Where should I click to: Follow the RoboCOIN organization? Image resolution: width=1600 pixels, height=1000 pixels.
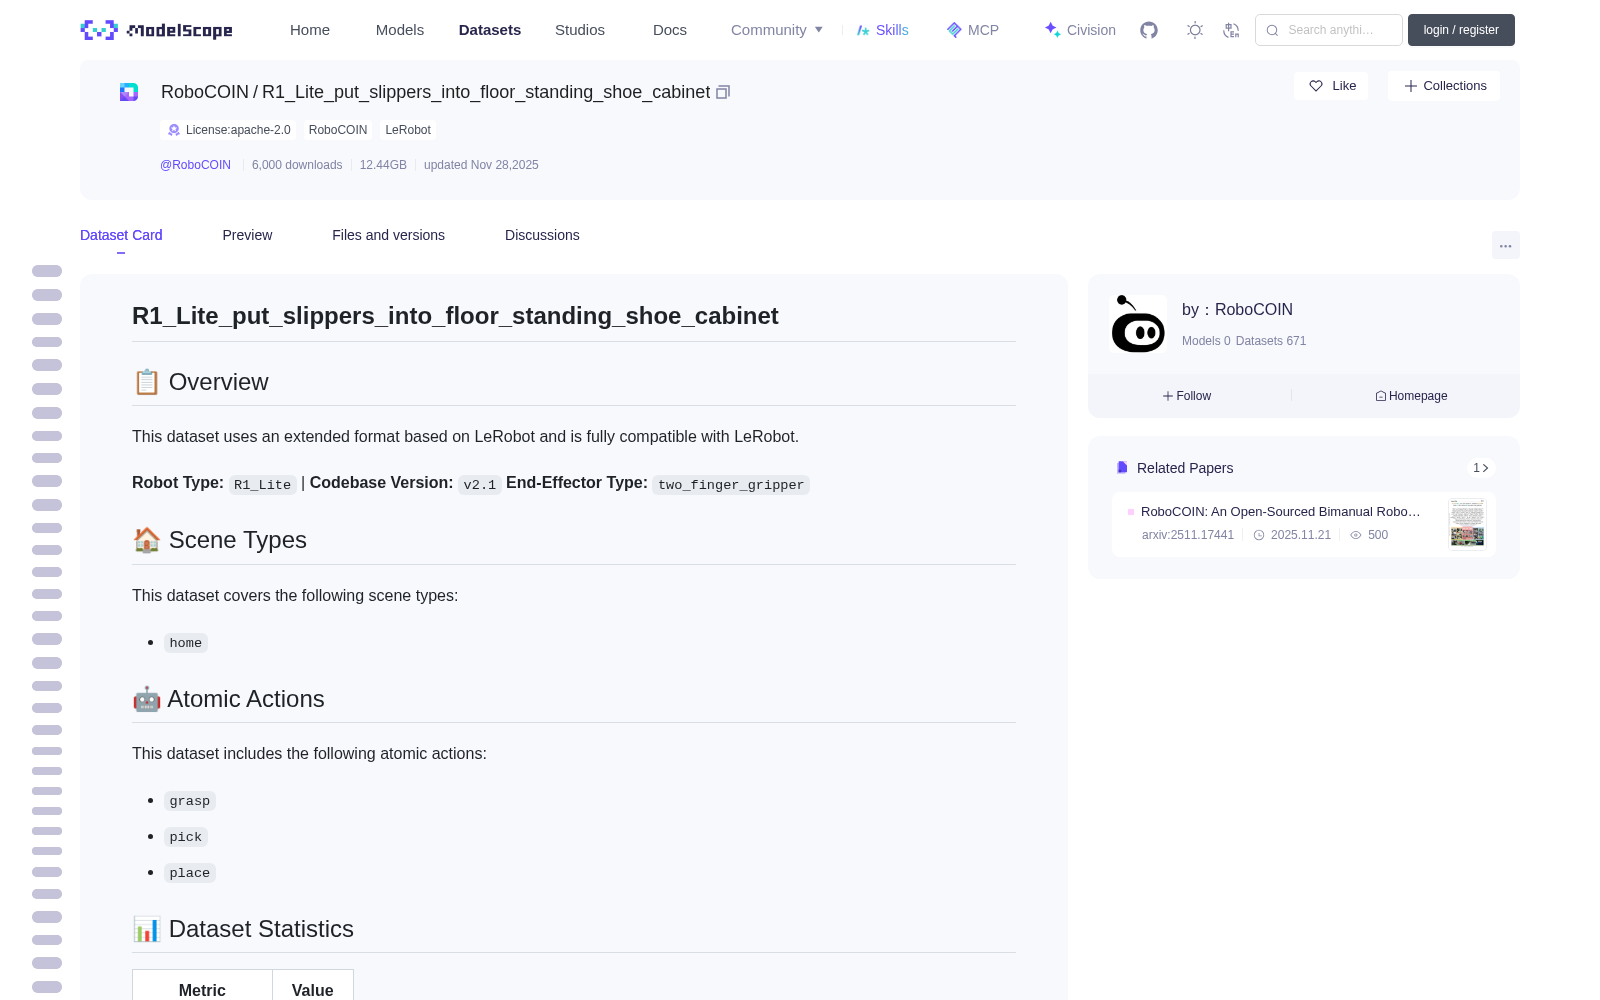[1187, 396]
